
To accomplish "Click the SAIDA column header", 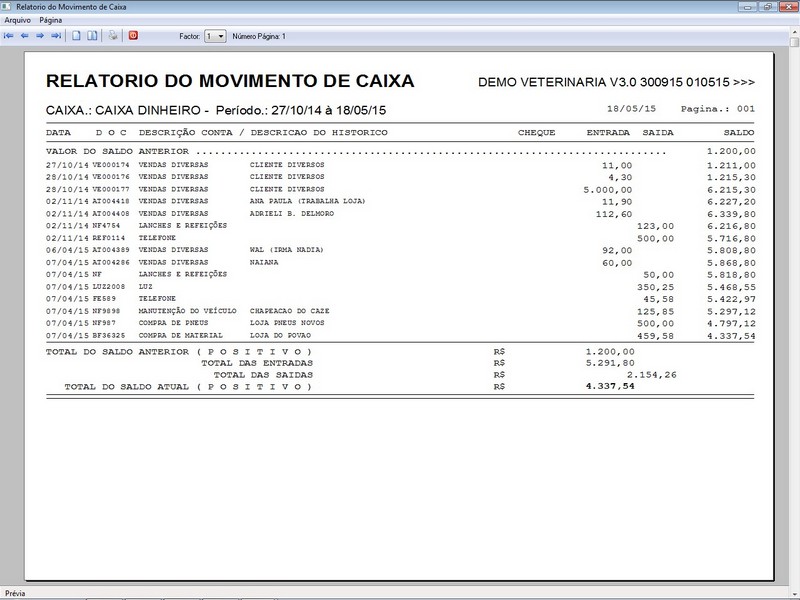I will 658,133.
